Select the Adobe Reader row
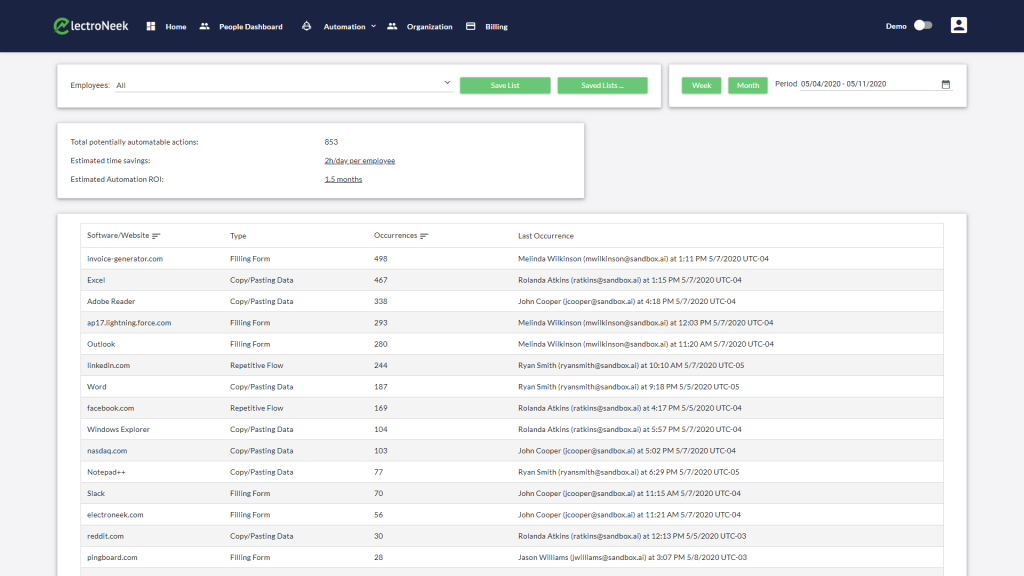 click(511, 301)
